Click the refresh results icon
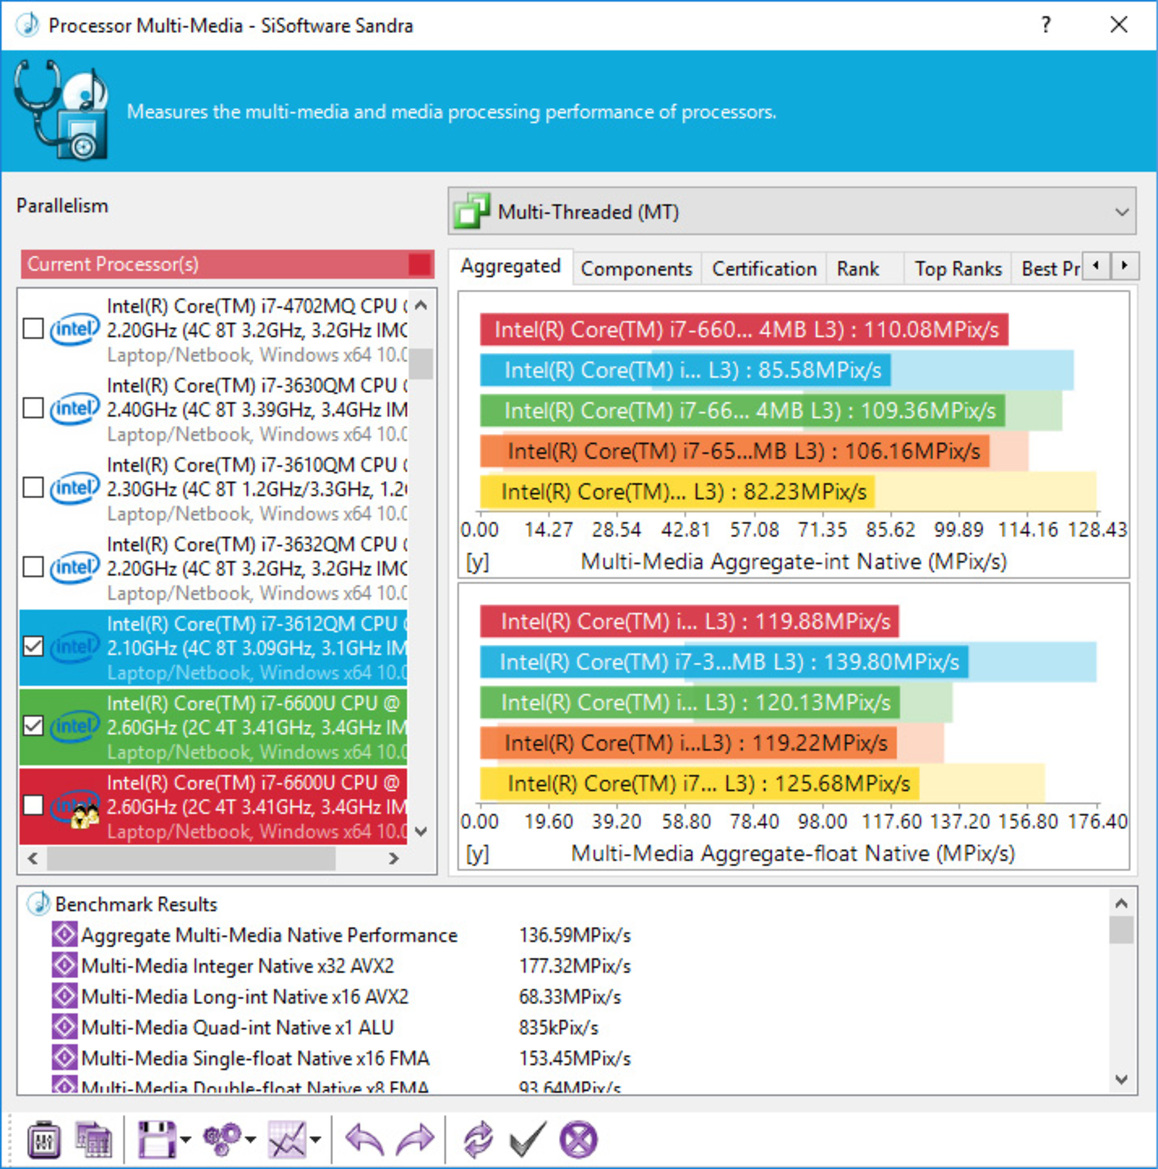The width and height of the screenshot is (1158, 1169). (x=478, y=1139)
